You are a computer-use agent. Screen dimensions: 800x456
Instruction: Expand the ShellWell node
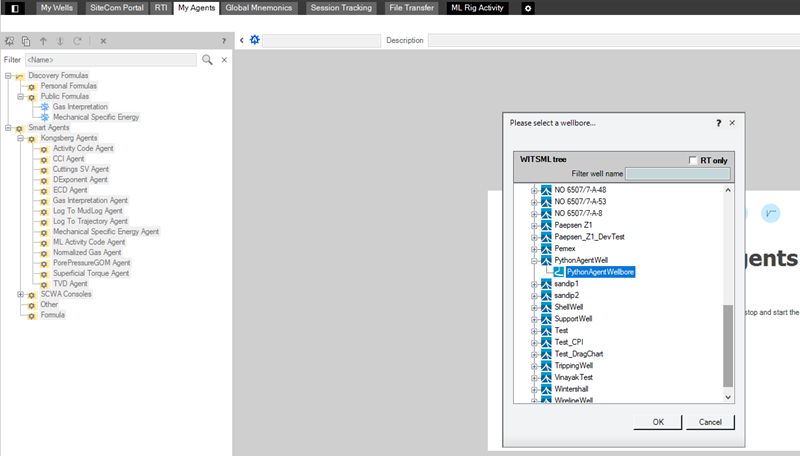pyautogui.click(x=534, y=308)
